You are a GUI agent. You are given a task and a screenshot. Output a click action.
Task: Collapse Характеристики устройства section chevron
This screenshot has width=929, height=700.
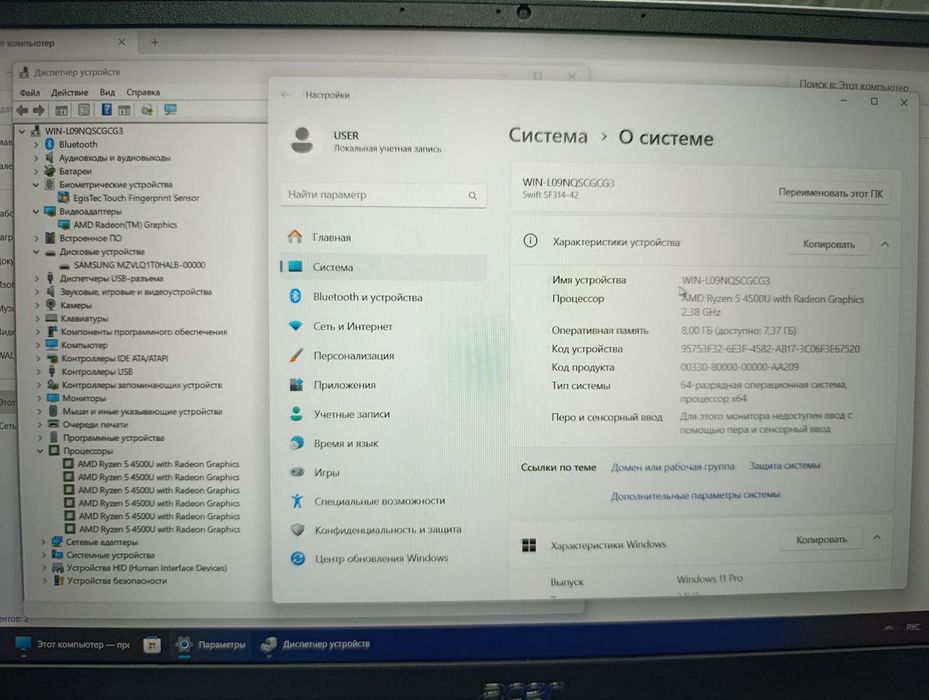point(885,244)
